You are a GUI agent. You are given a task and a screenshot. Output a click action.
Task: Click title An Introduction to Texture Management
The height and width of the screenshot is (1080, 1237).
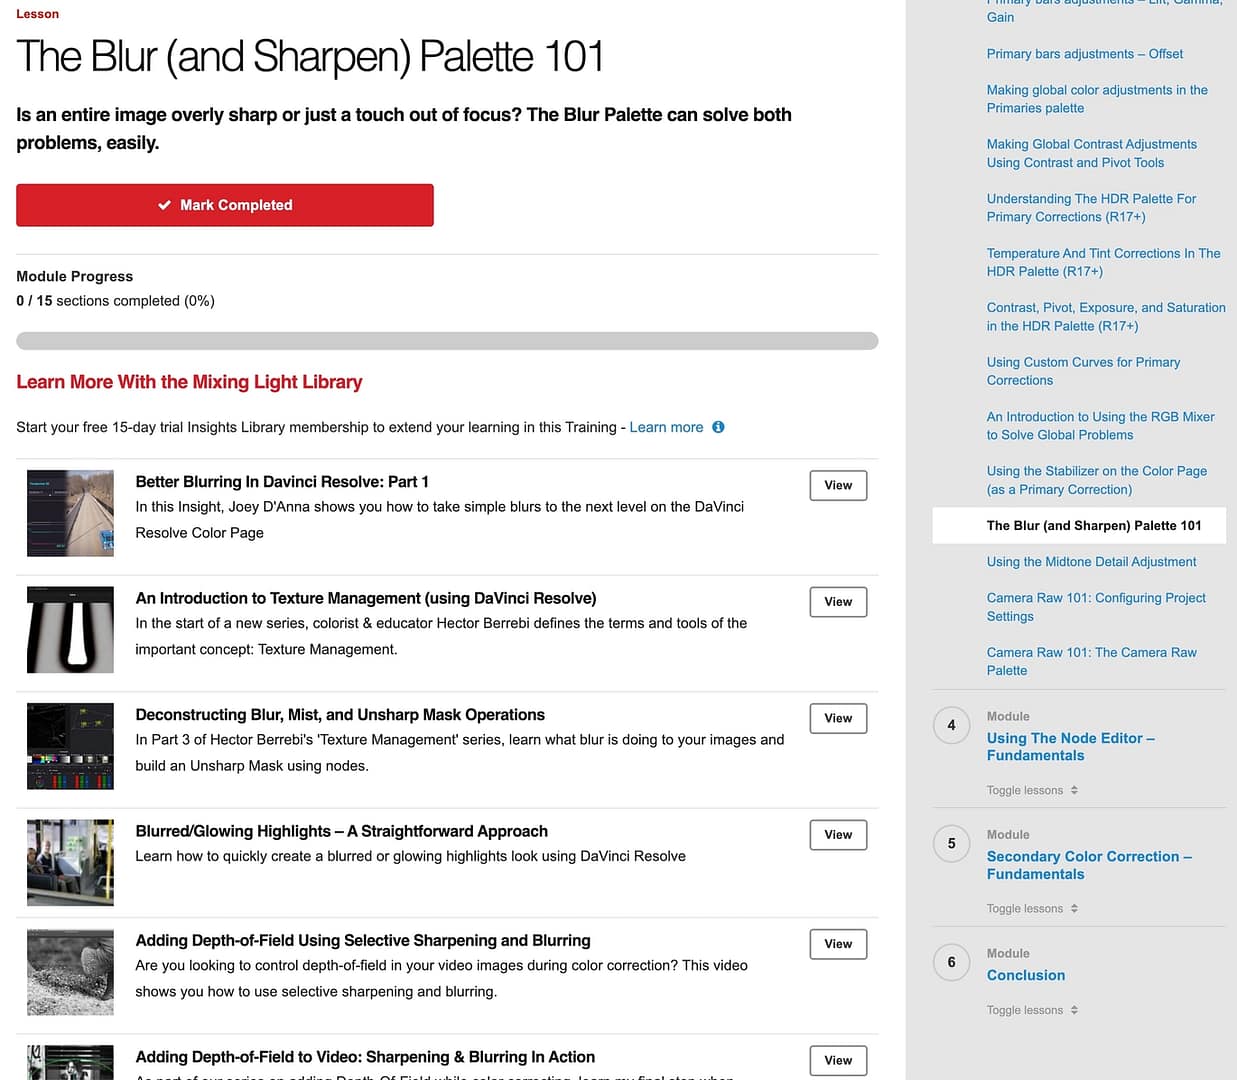[x=366, y=598]
